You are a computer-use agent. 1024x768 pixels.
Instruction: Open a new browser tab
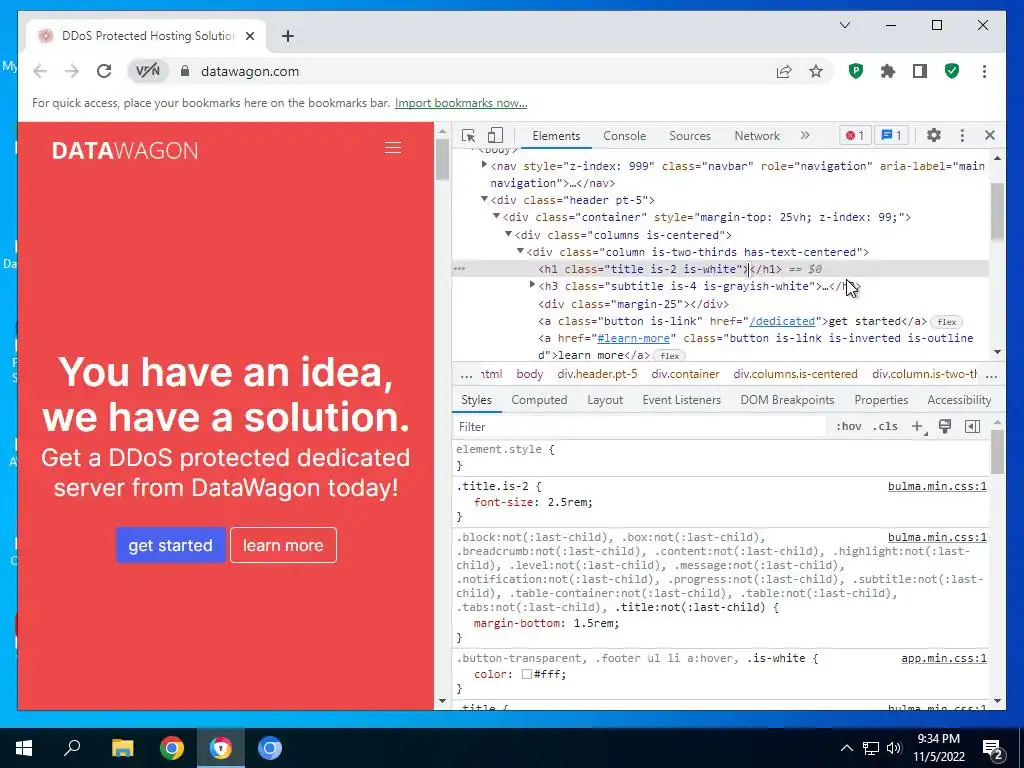coord(288,36)
